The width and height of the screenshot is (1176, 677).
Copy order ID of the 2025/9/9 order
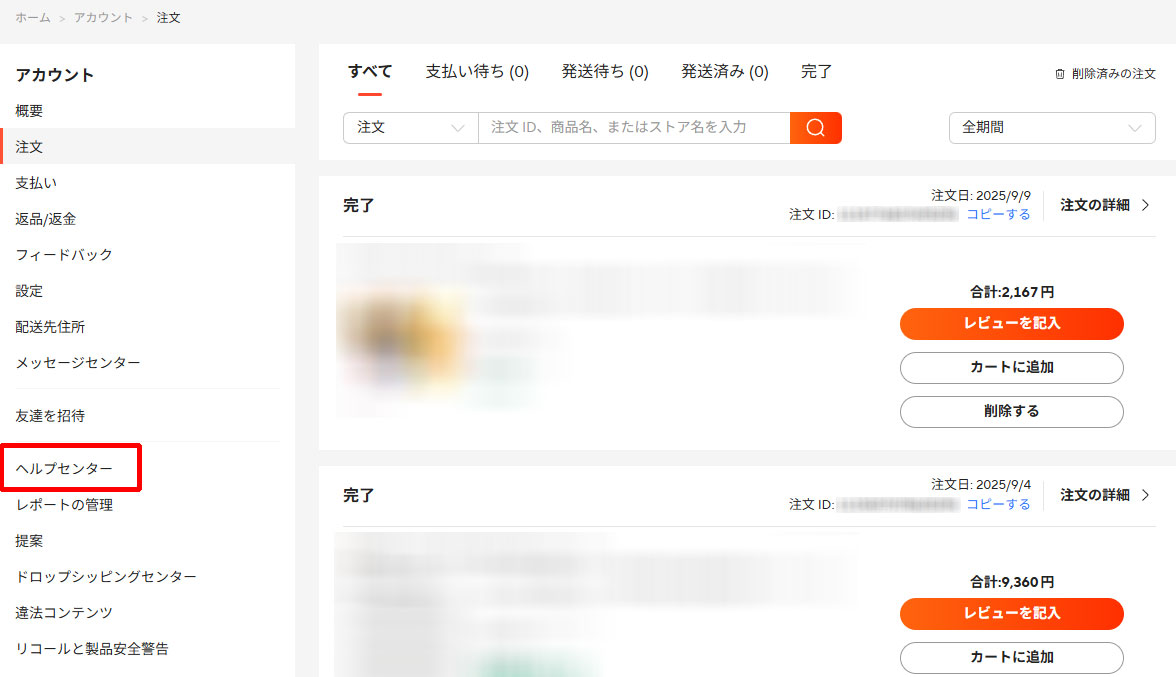[x=997, y=214]
